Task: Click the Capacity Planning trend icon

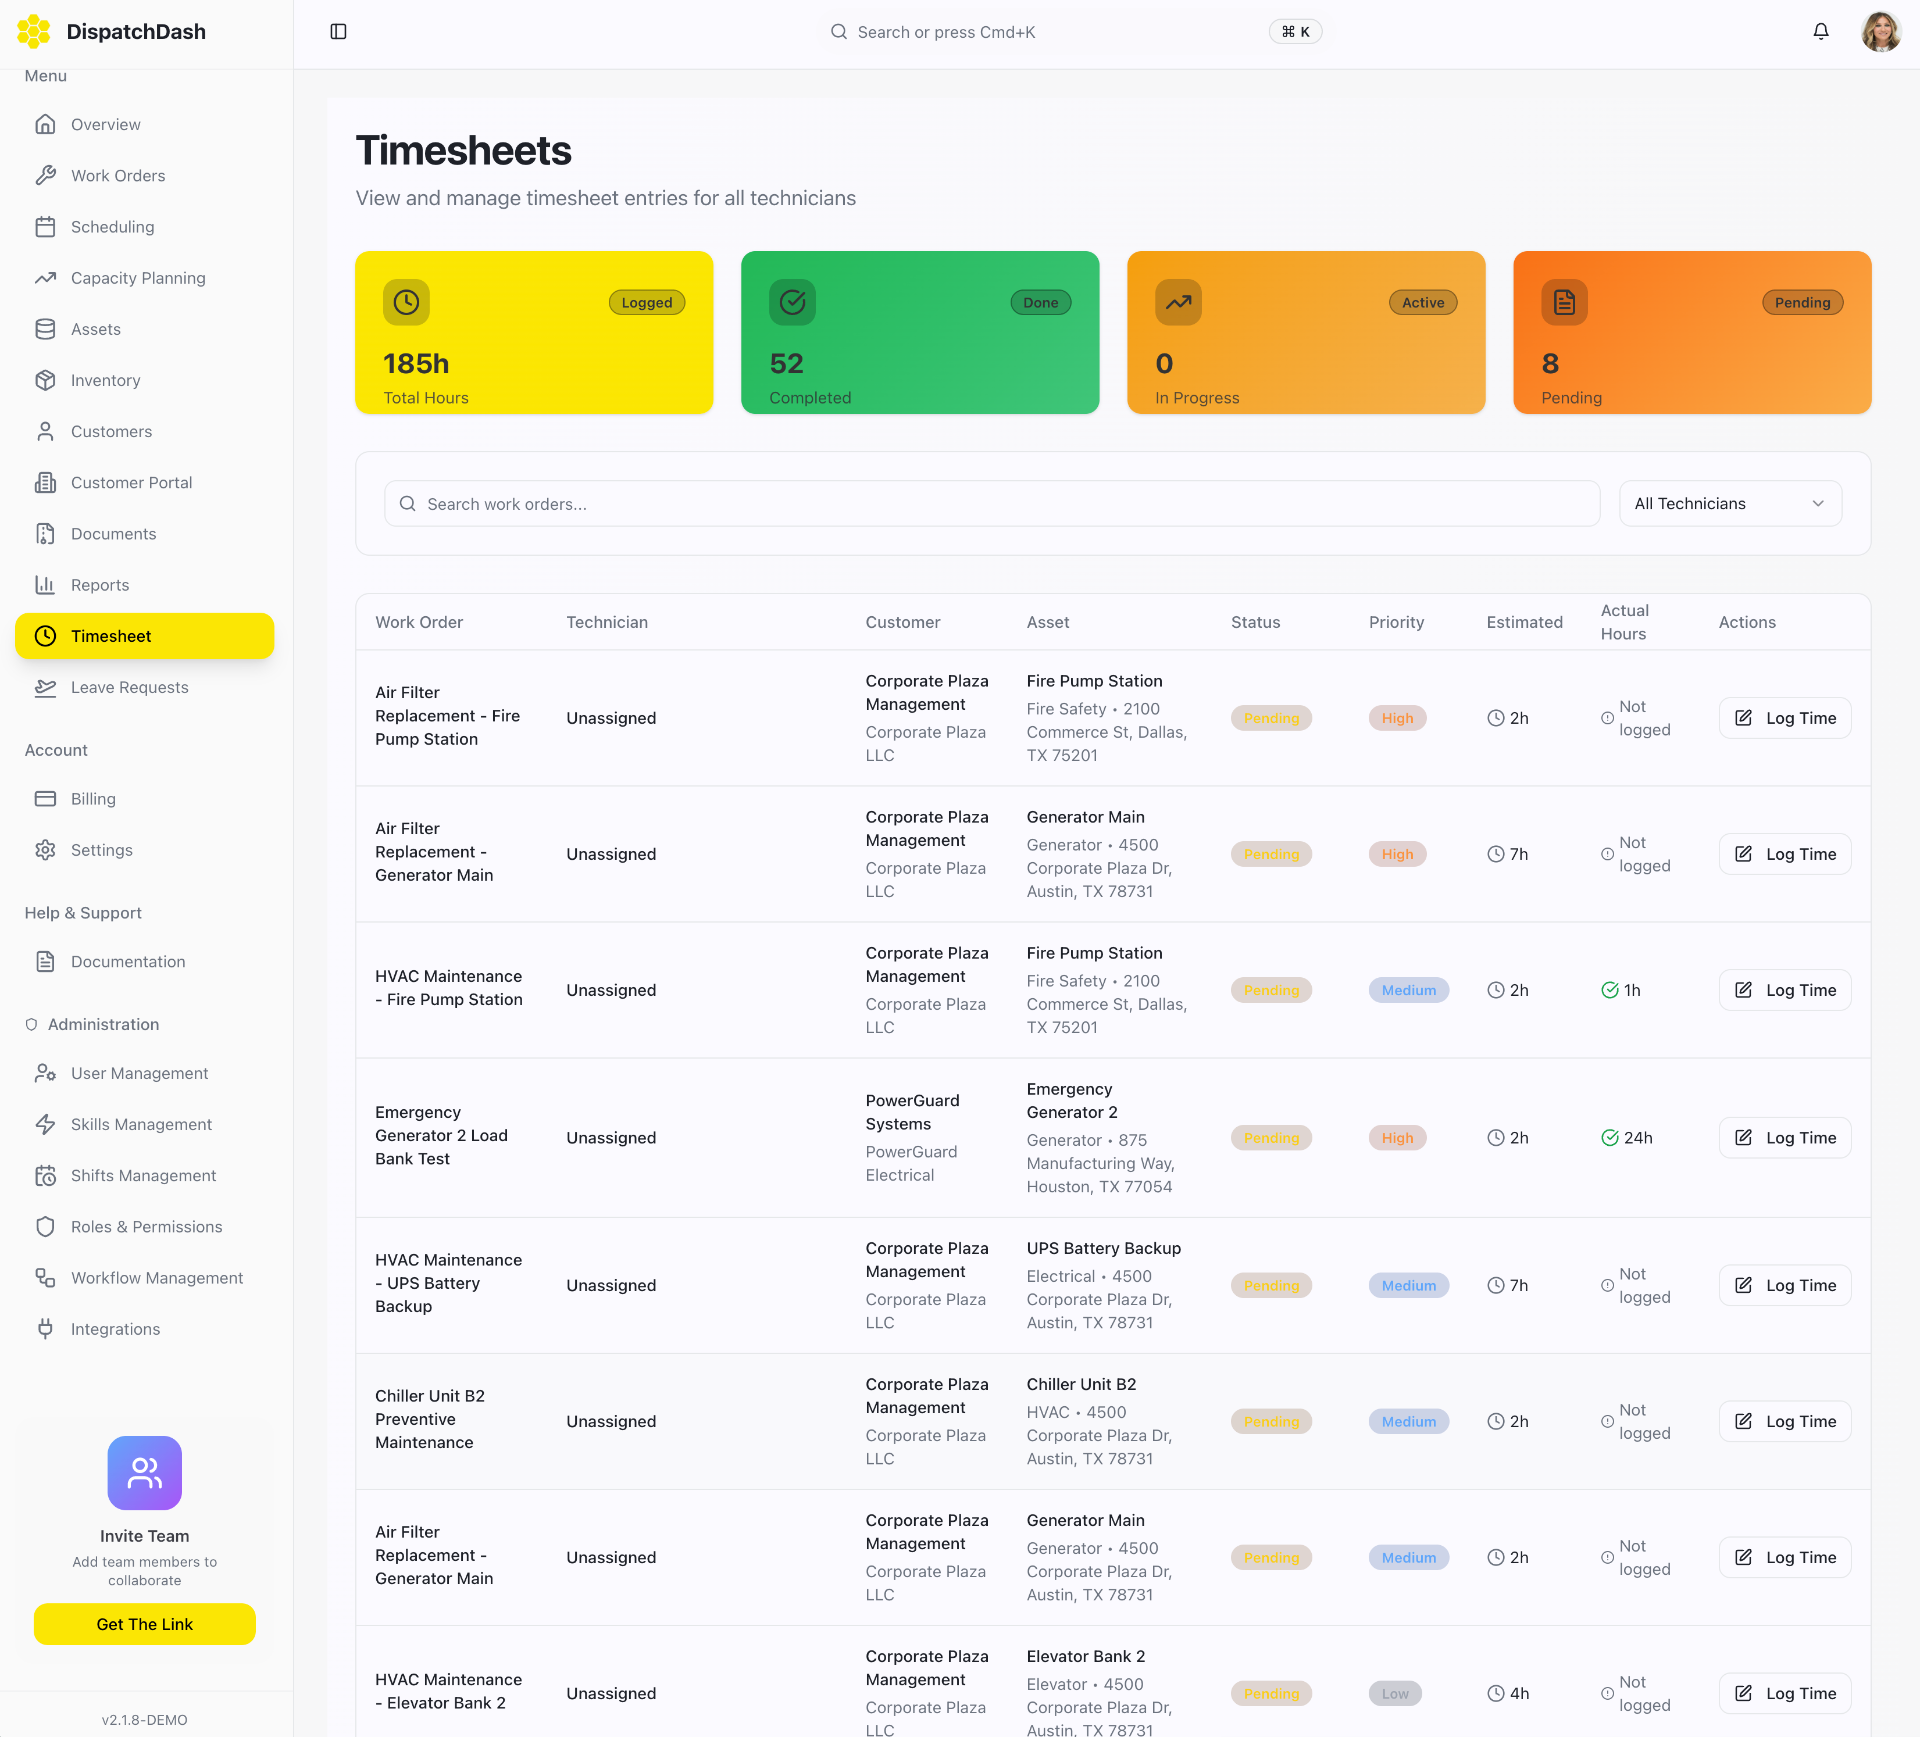Action: tap(45, 278)
